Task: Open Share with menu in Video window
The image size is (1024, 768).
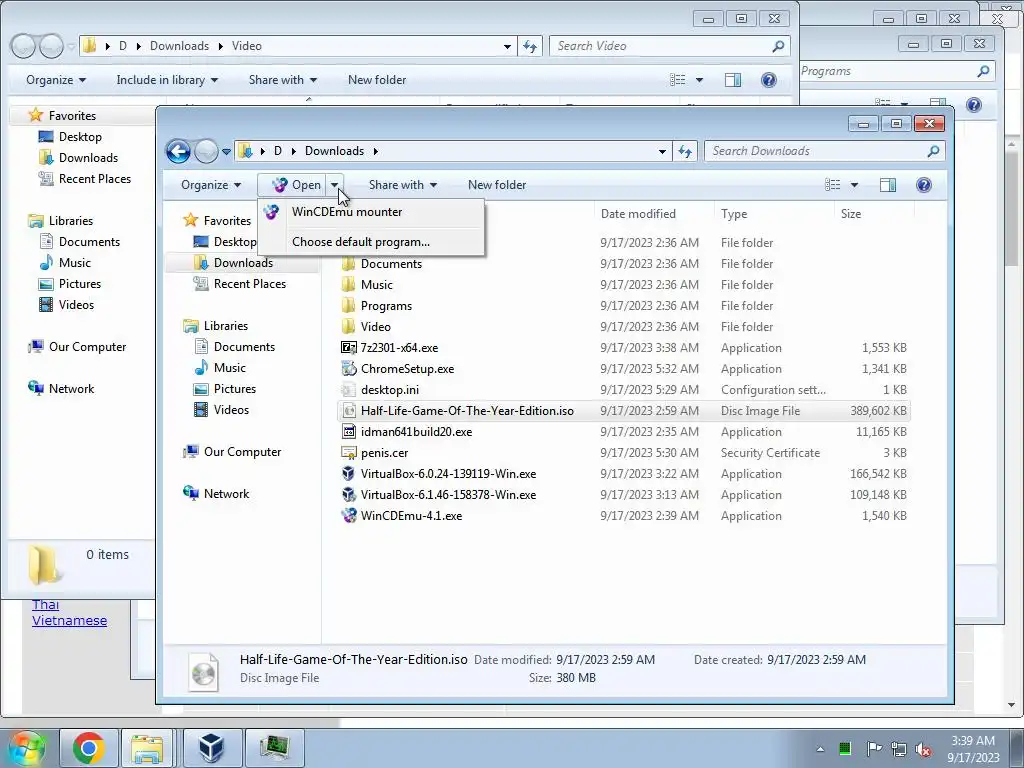Action: click(x=282, y=80)
